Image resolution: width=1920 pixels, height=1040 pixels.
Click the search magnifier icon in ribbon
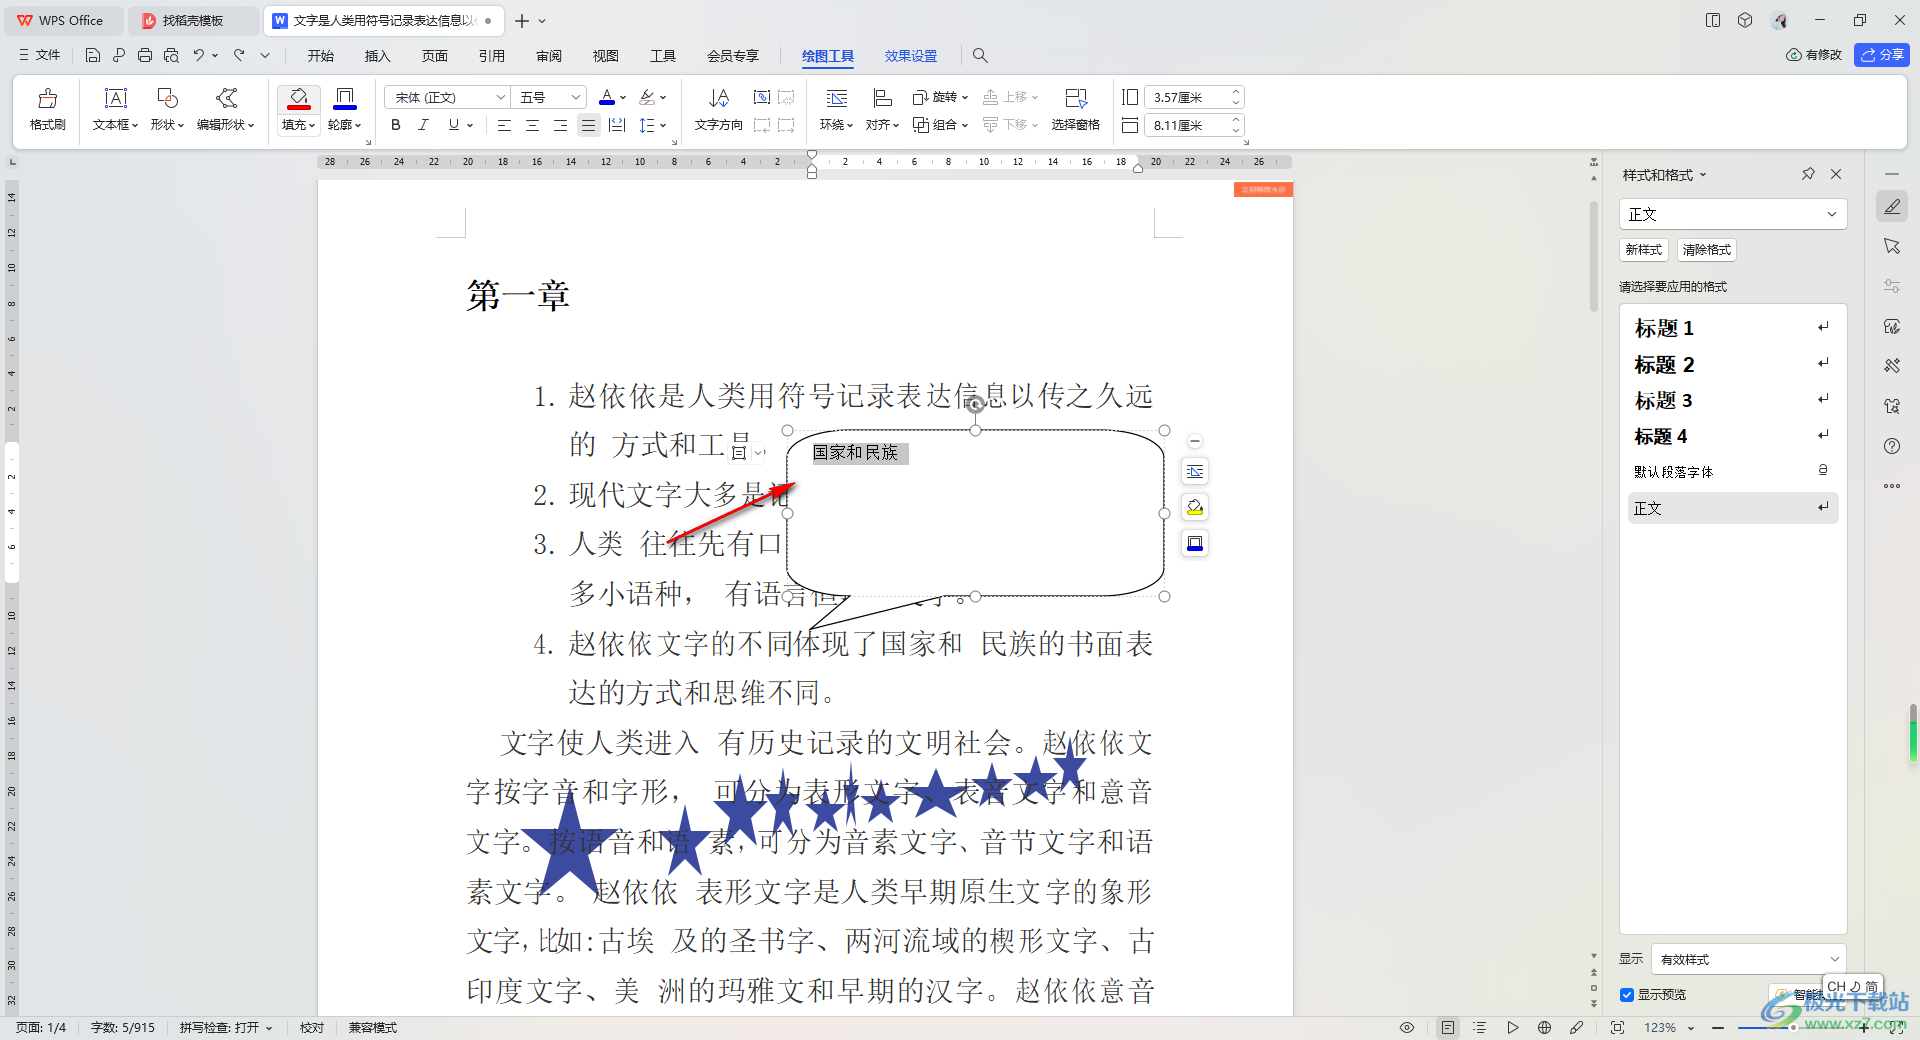[980, 55]
